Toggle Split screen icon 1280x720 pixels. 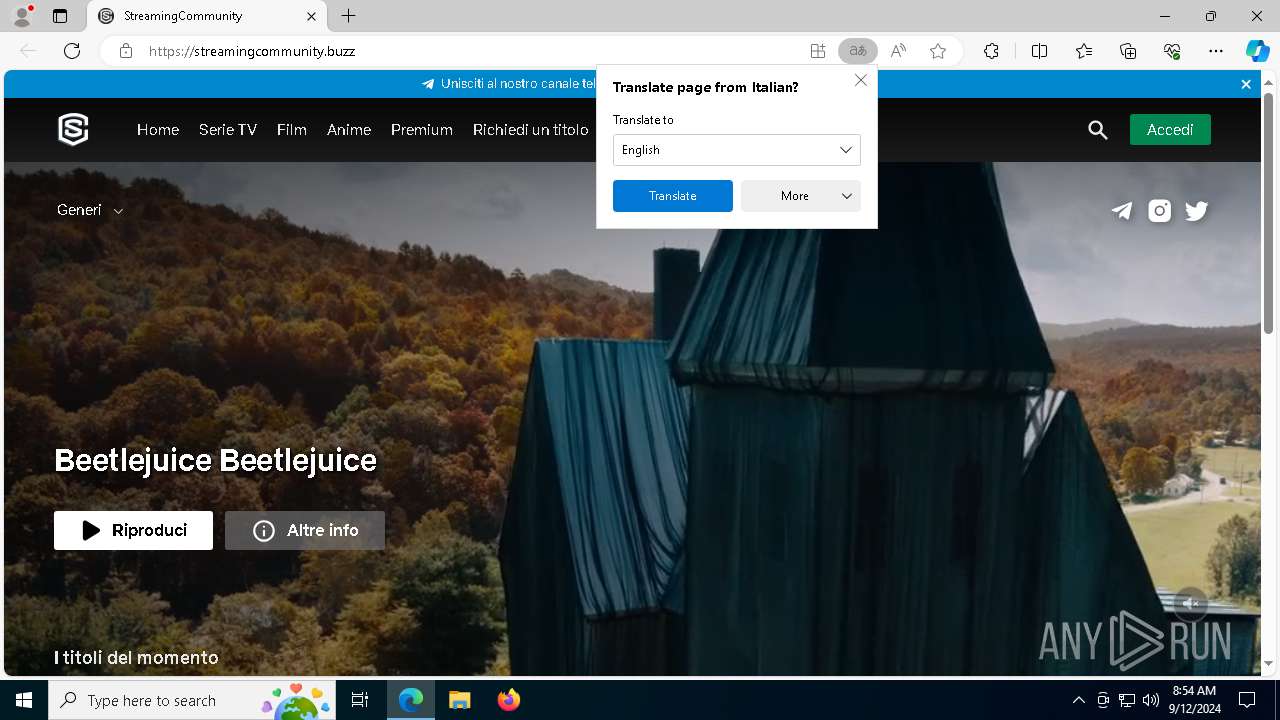[x=1039, y=51]
